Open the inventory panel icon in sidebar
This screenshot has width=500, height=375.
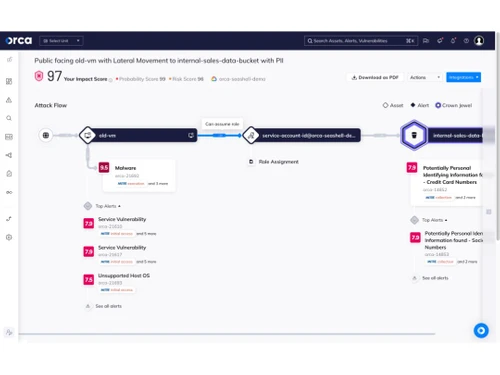pos(9,137)
